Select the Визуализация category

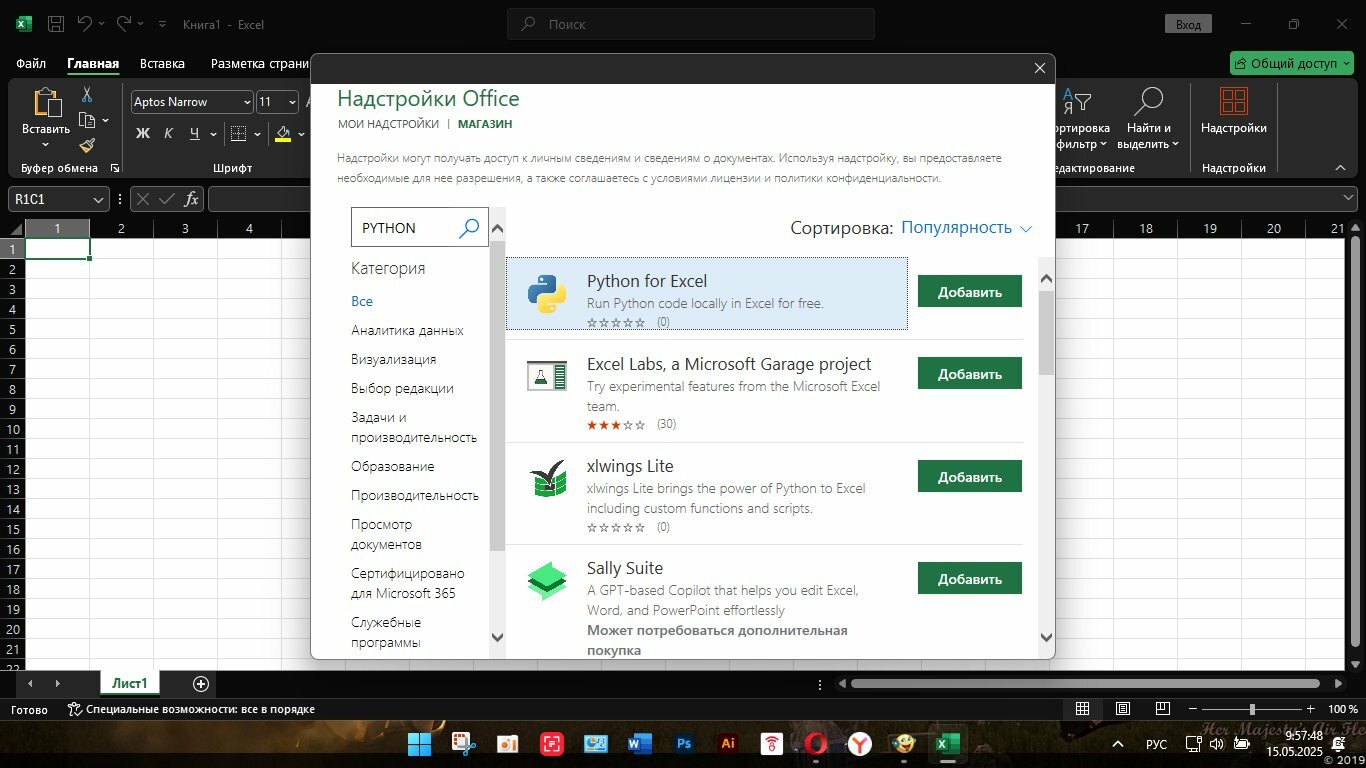coord(393,359)
